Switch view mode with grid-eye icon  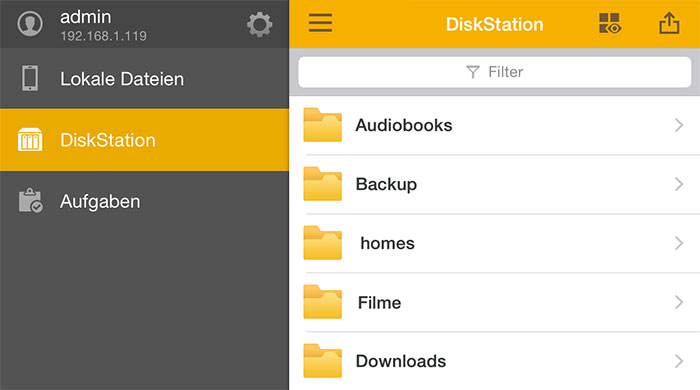point(610,23)
